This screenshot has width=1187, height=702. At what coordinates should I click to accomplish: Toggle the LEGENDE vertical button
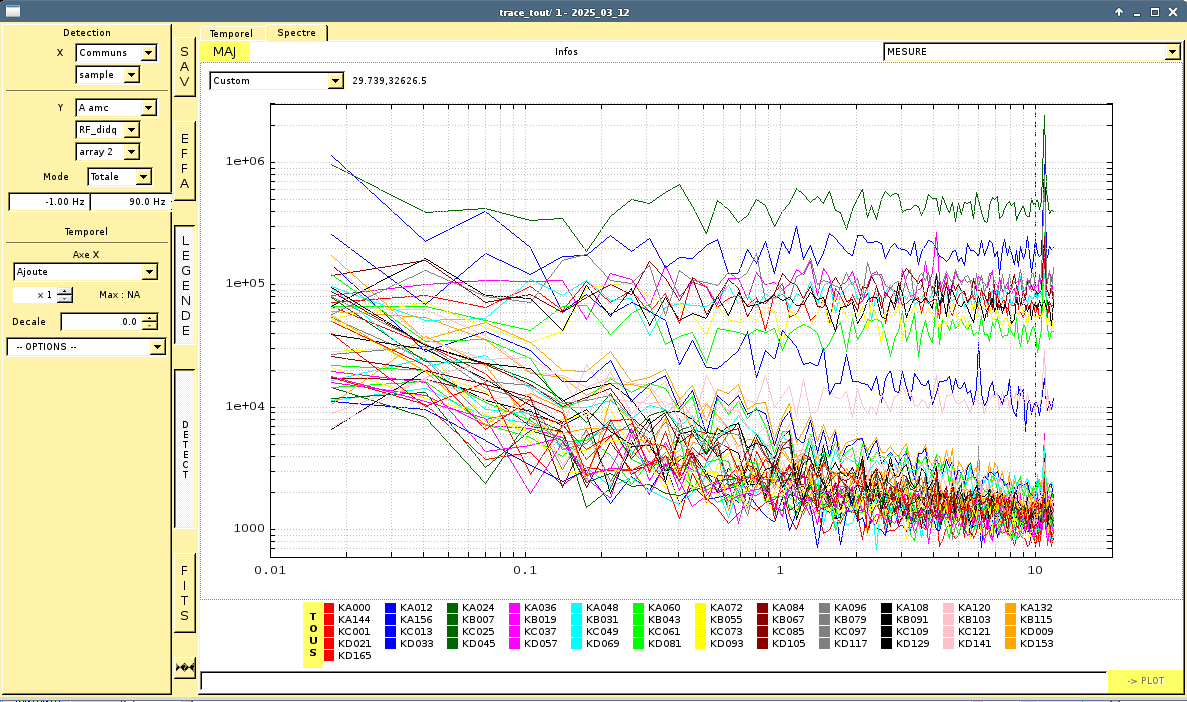(184, 285)
